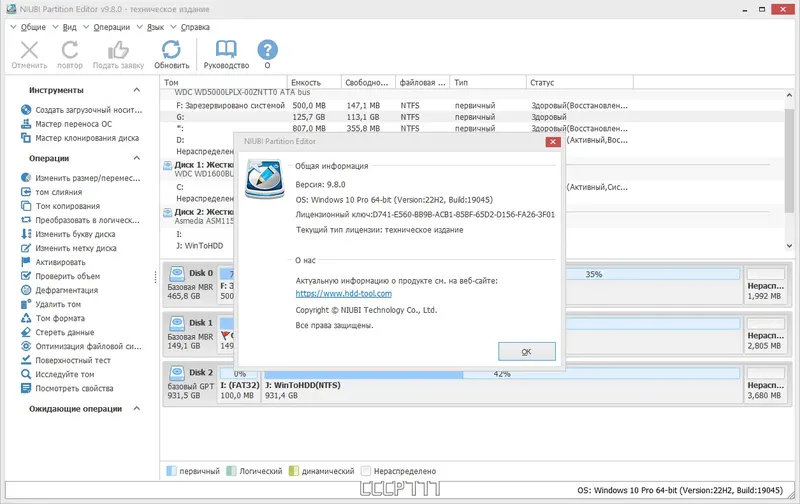Image resolution: width=800 pixels, height=504 pixels.
Task: Open the hdd-tool.com website link
Action: (343, 293)
